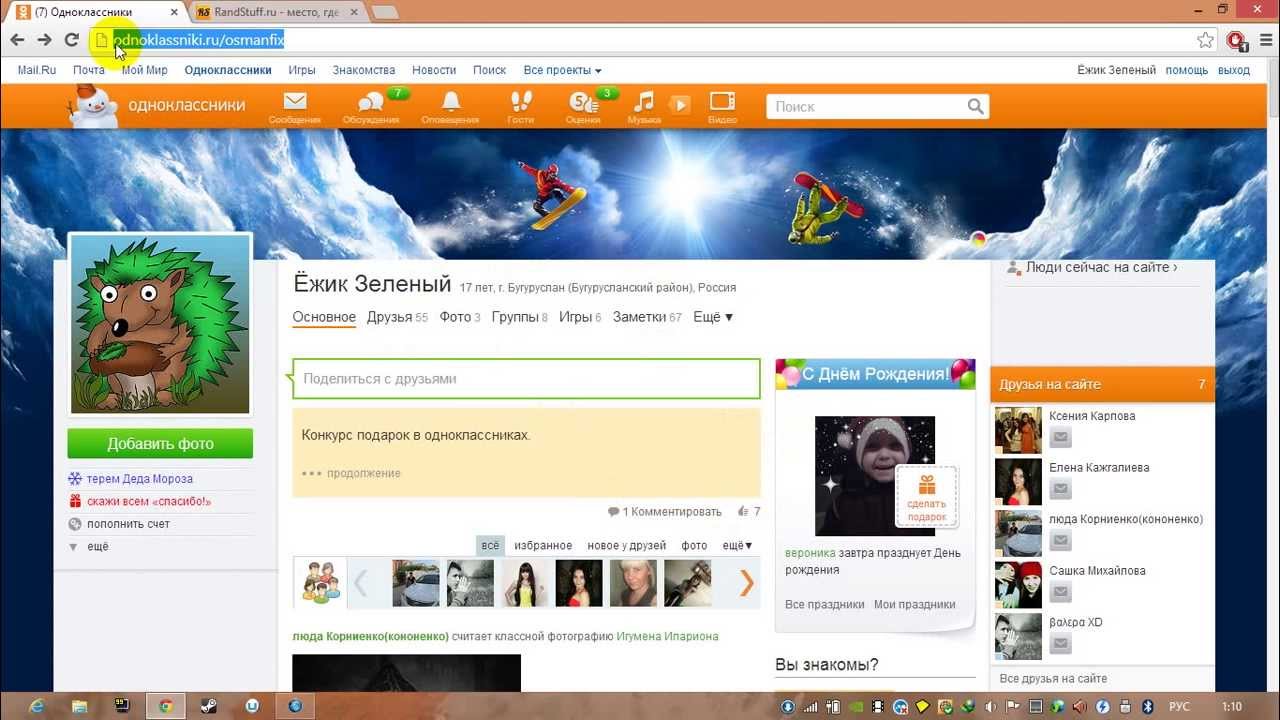1280x720 pixels.
Task: Click the green hedgehog profile picture
Action: click(x=160, y=324)
